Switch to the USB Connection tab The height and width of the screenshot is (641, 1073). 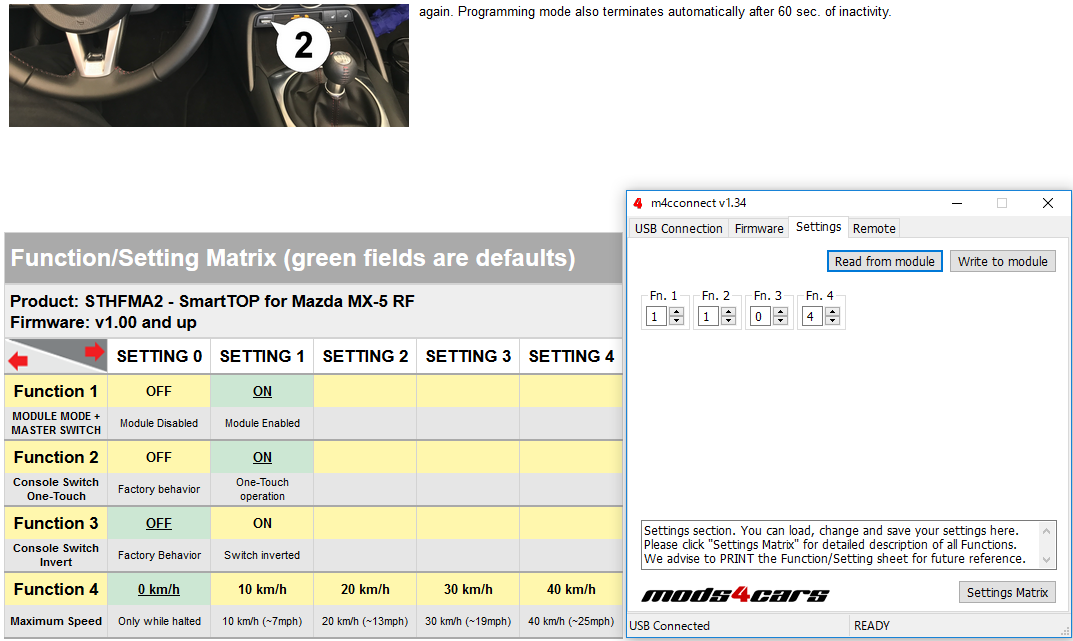(x=678, y=228)
